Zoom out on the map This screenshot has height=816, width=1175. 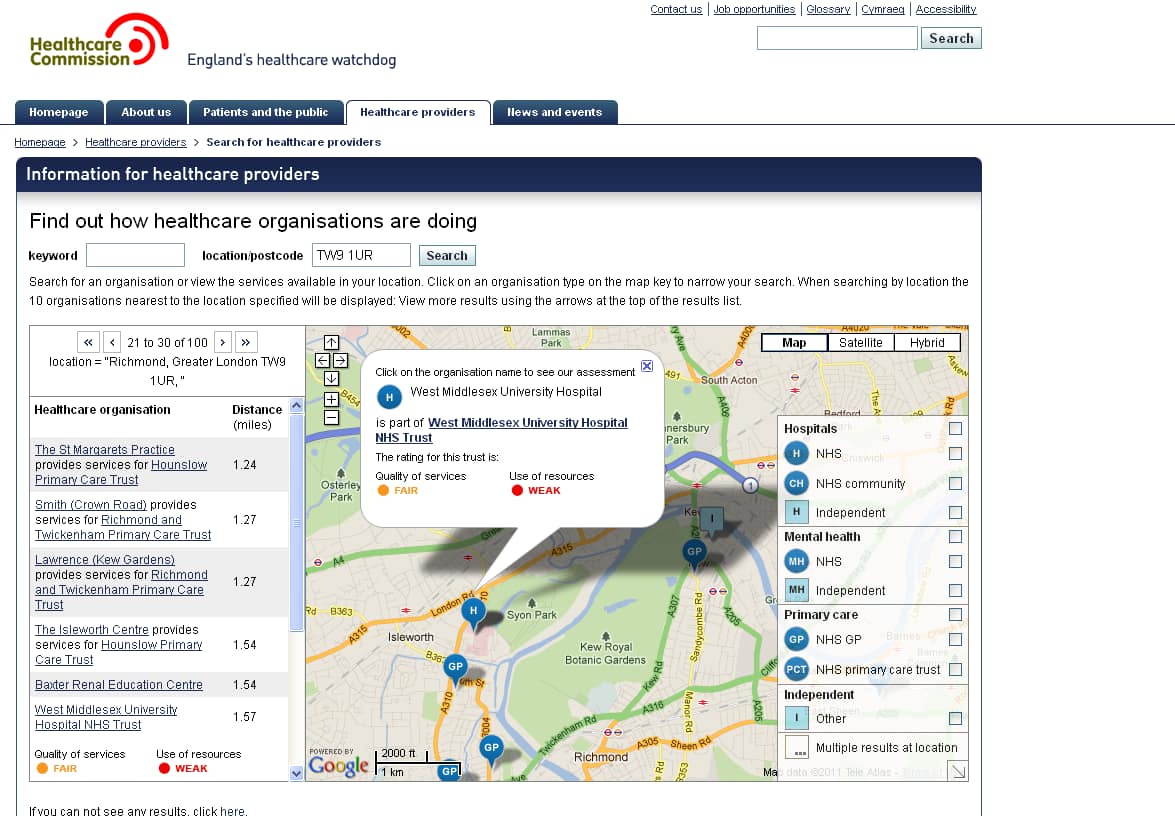click(x=331, y=417)
